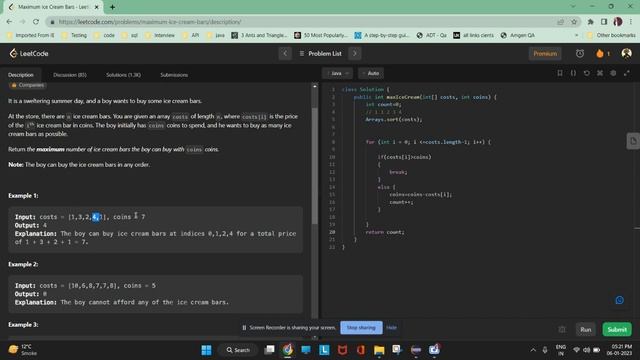Open the notes icon on right edge
The image size is (640, 360).
point(633,141)
